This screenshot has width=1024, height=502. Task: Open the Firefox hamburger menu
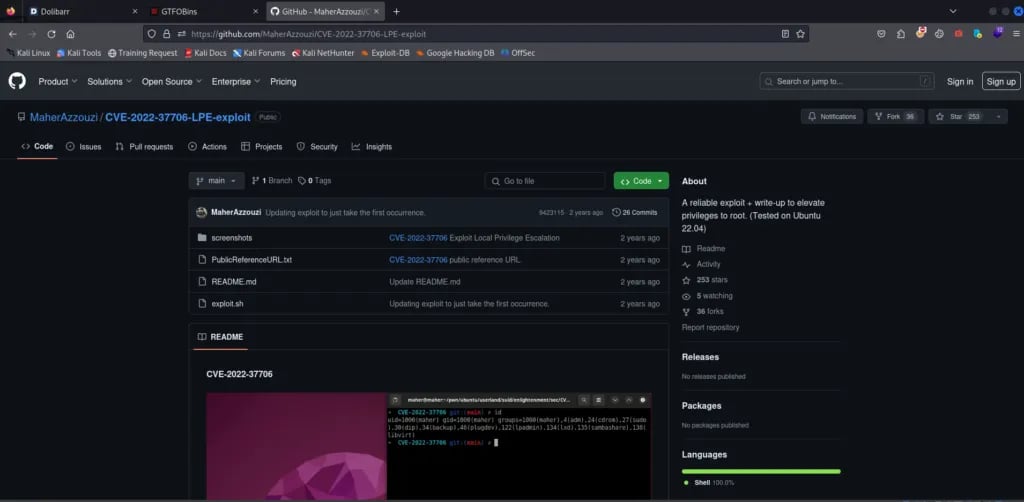pos(1016,34)
